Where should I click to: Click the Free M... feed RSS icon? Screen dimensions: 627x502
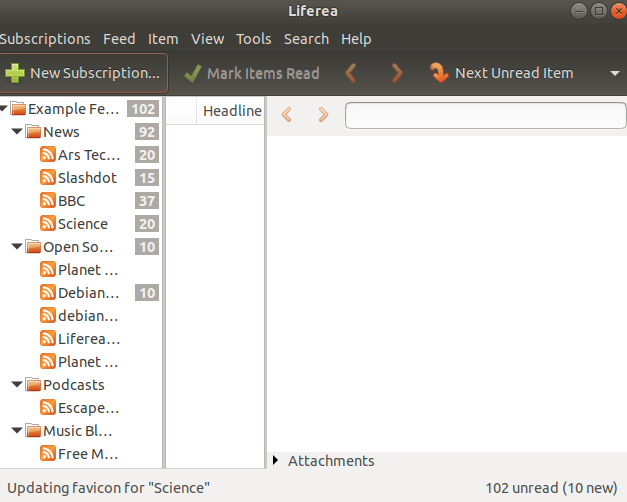pos(48,454)
